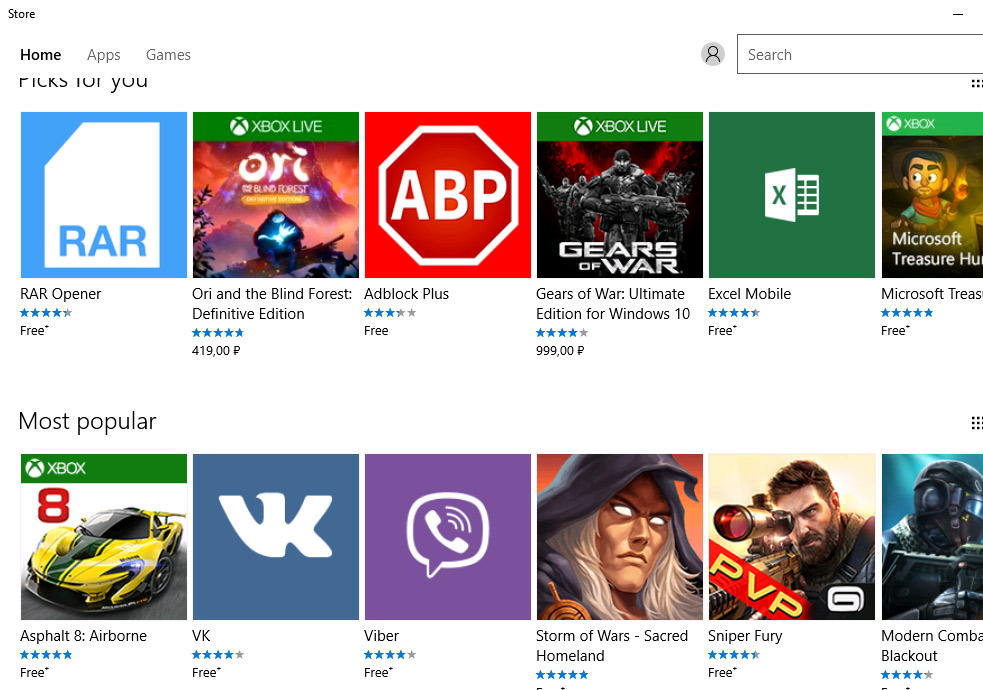The height and width of the screenshot is (690, 983).
Task: Click Storm of Wars - Sacred Homeland title
Action: [x=612, y=646]
